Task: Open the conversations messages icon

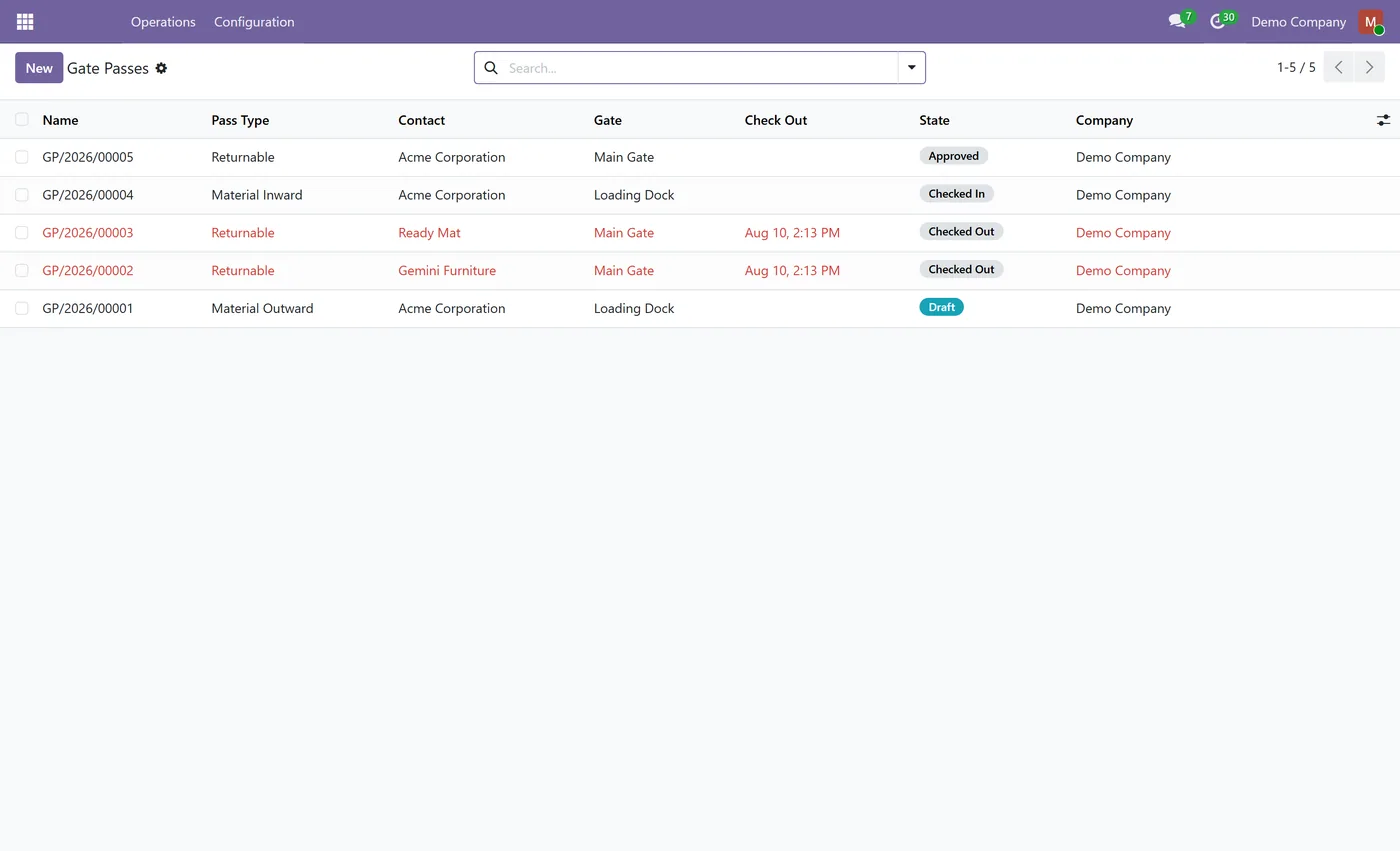Action: coord(1177,21)
